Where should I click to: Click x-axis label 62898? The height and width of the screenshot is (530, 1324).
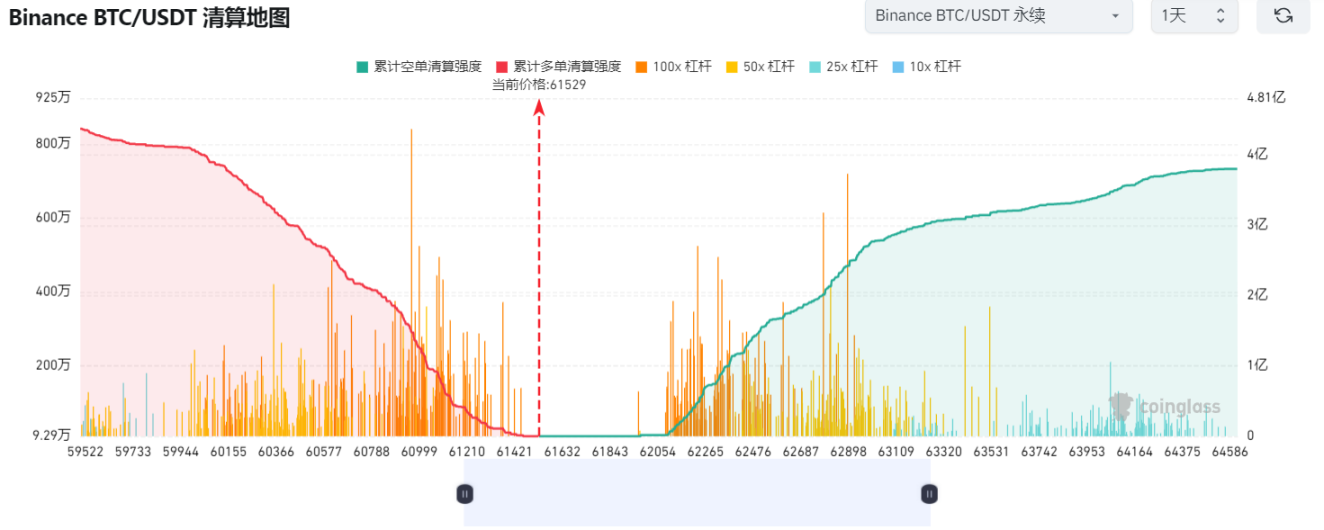click(x=848, y=451)
